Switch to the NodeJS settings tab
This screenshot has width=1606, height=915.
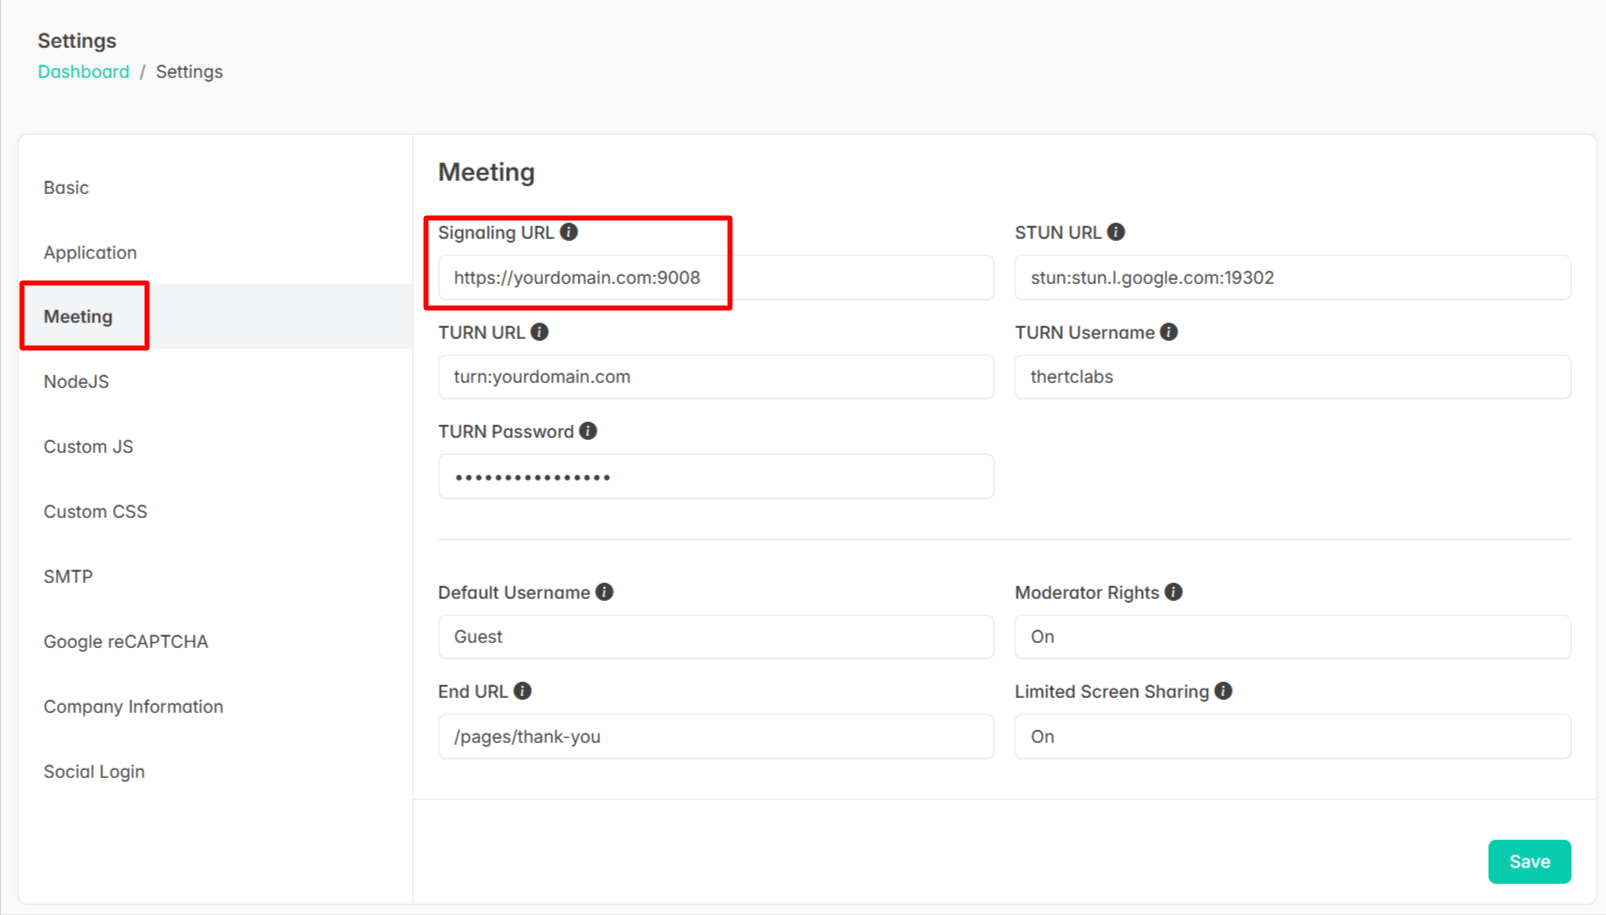(x=76, y=382)
